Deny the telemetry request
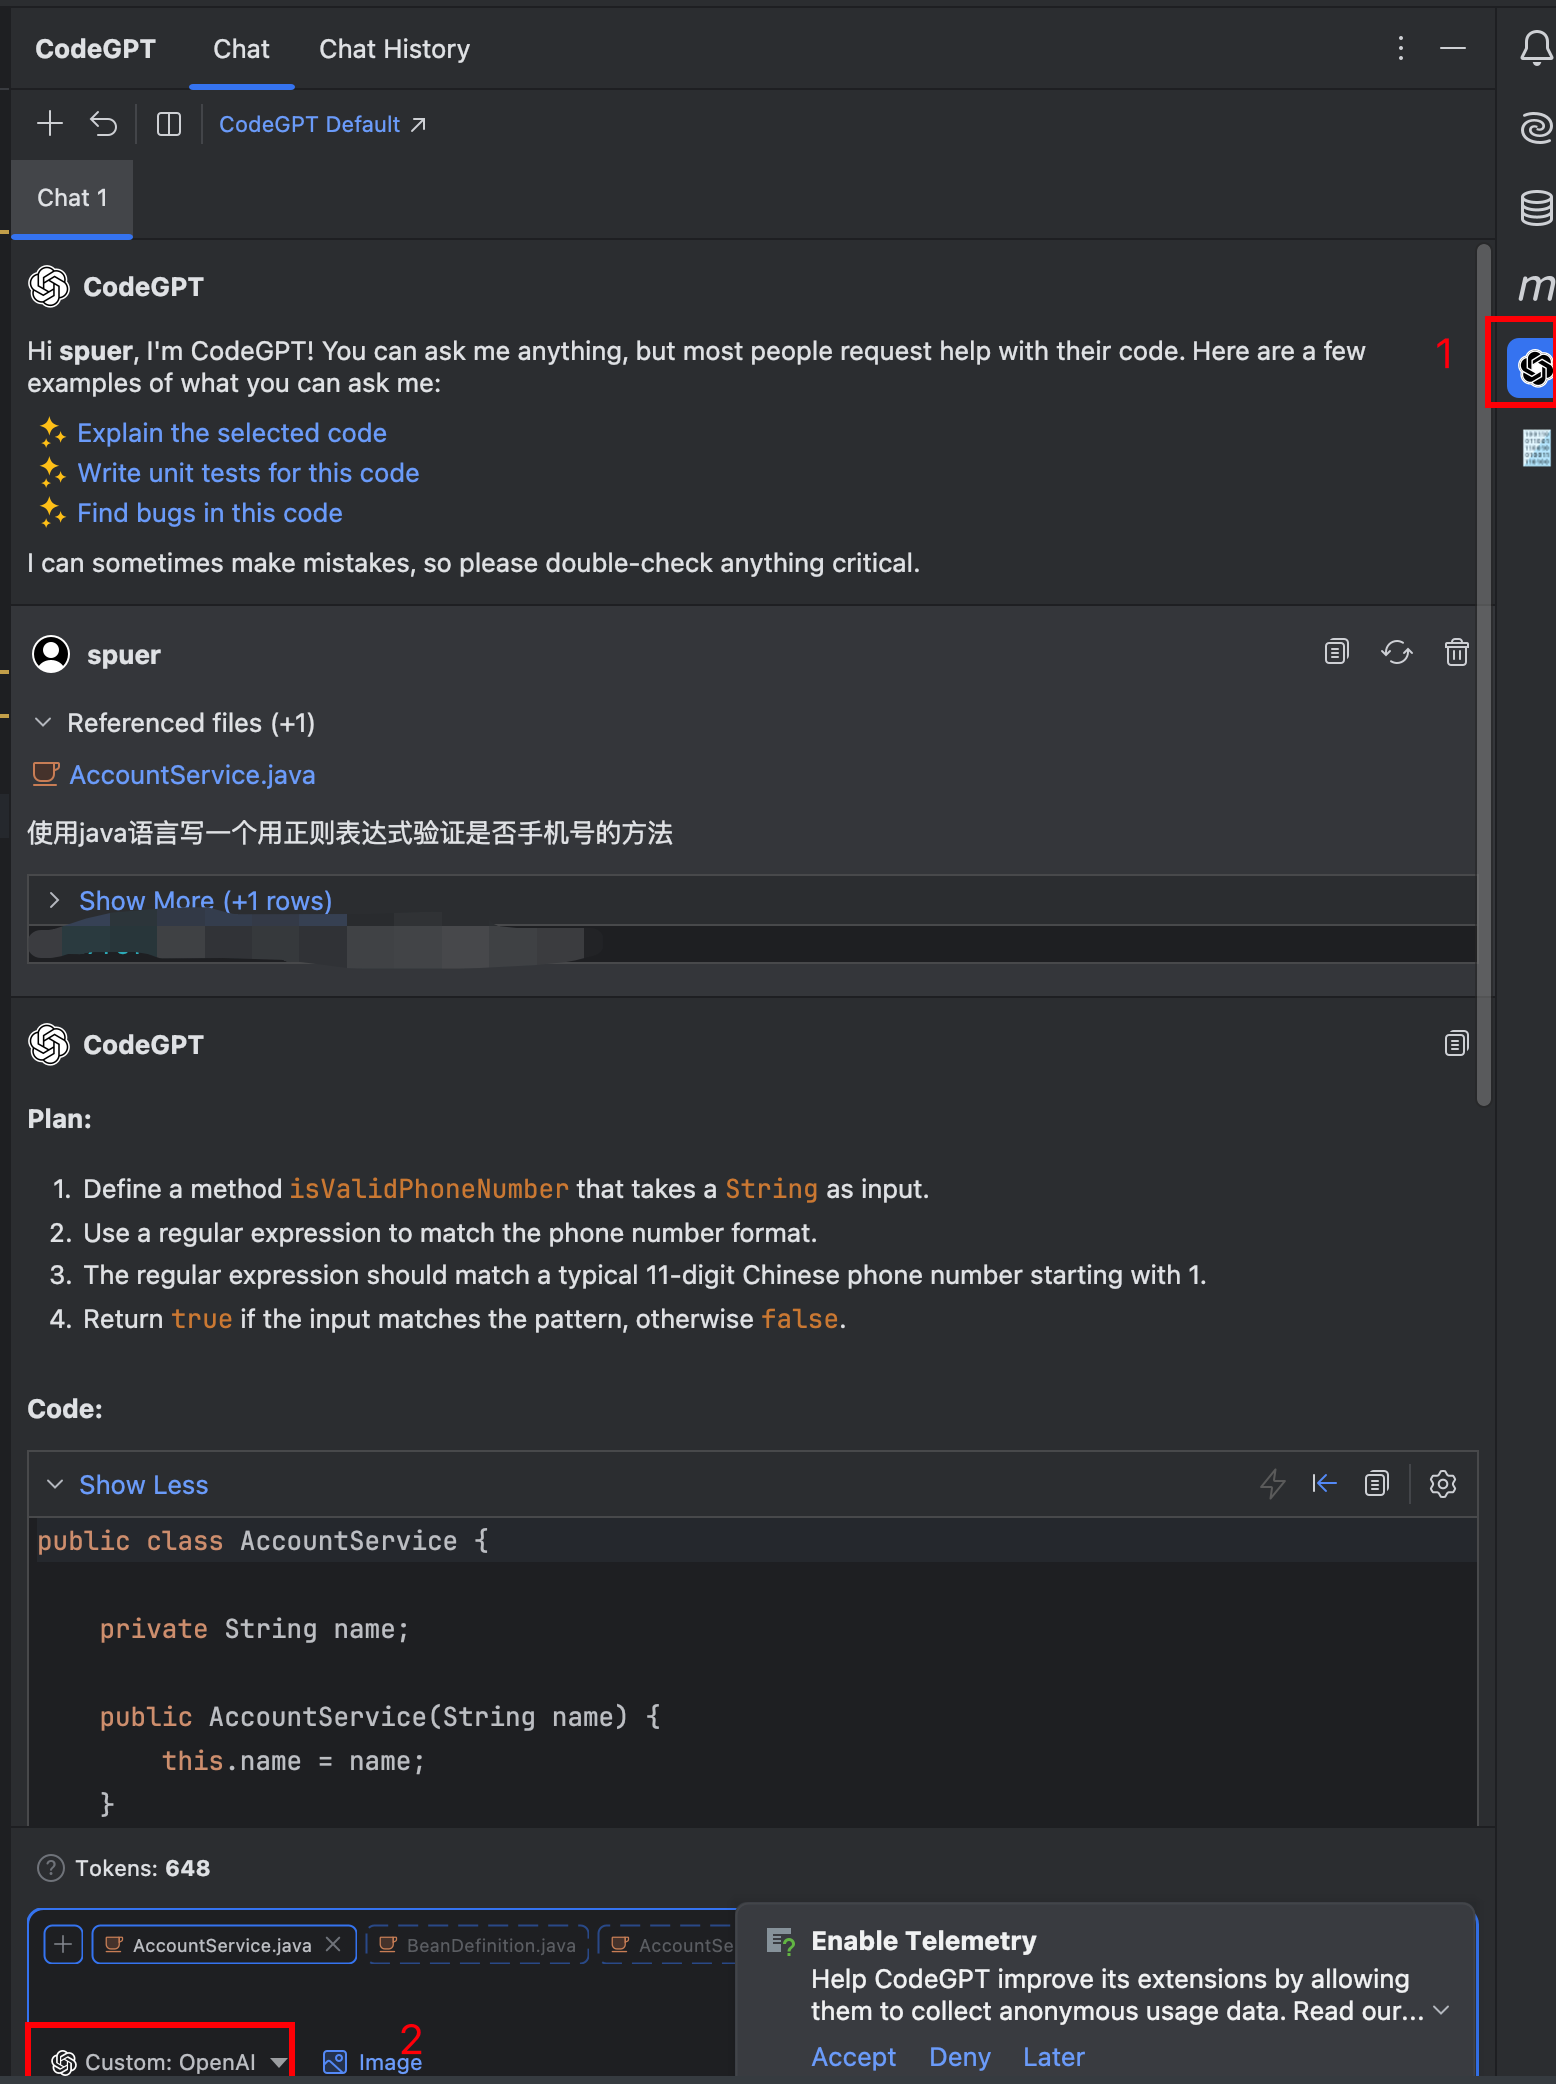Viewport: 1556px width, 2084px height. coord(960,2057)
